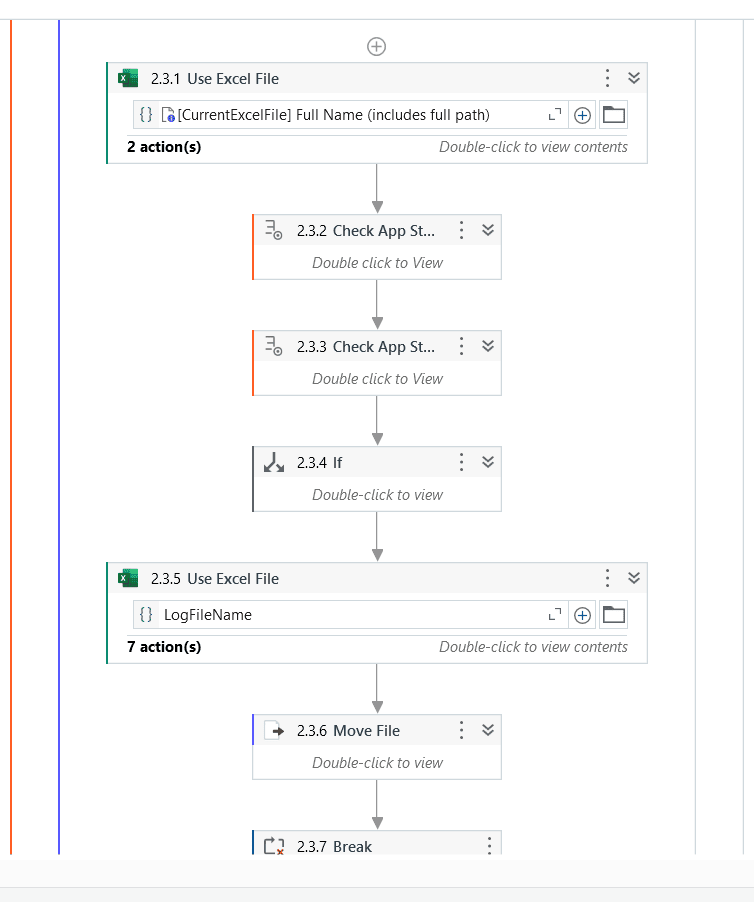Click the If branching icon in 2.3.4
Image resolution: width=754 pixels, height=902 pixels.
point(274,463)
